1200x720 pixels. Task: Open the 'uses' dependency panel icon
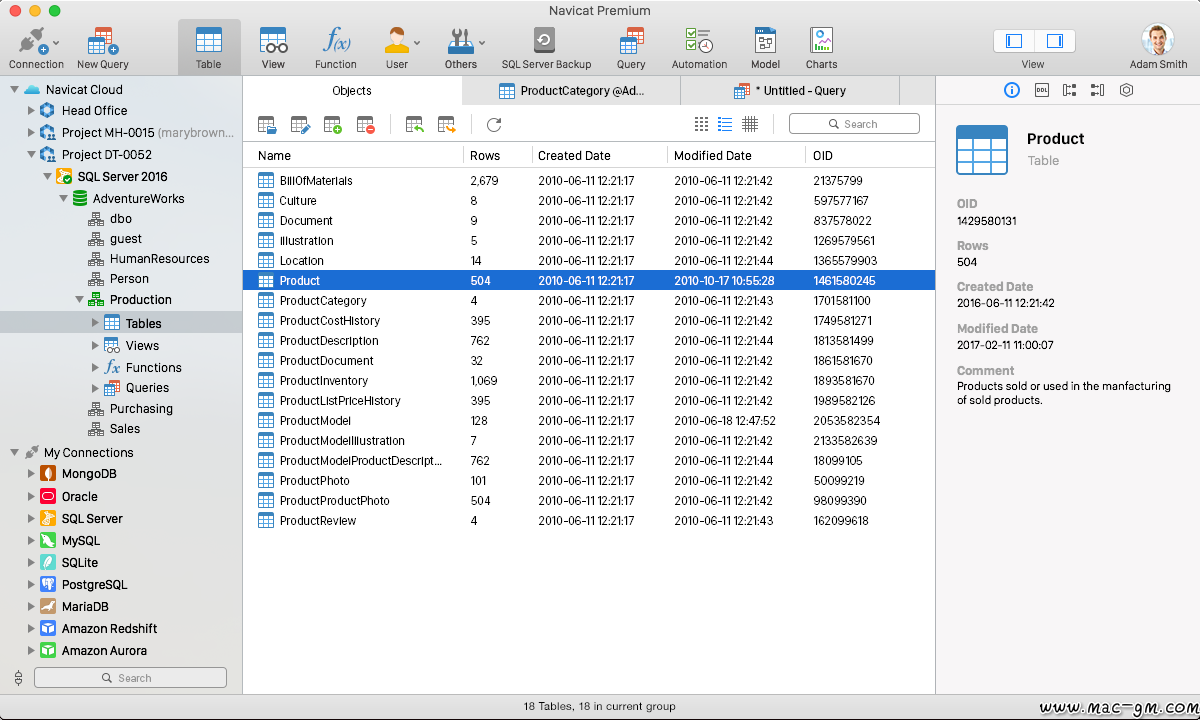(x=1069, y=90)
